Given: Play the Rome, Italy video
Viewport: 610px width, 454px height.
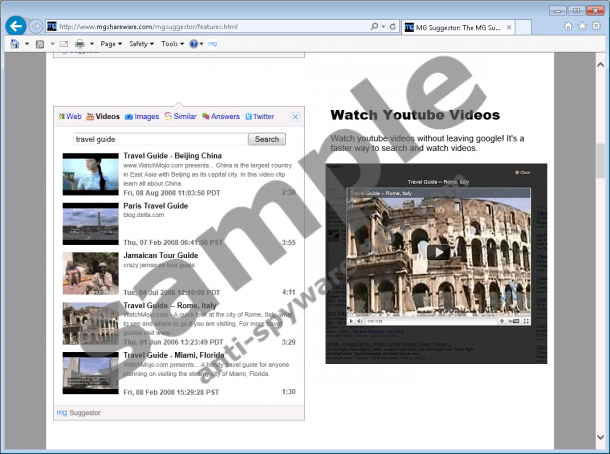Looking at the screenshot, I should [437, 252].
